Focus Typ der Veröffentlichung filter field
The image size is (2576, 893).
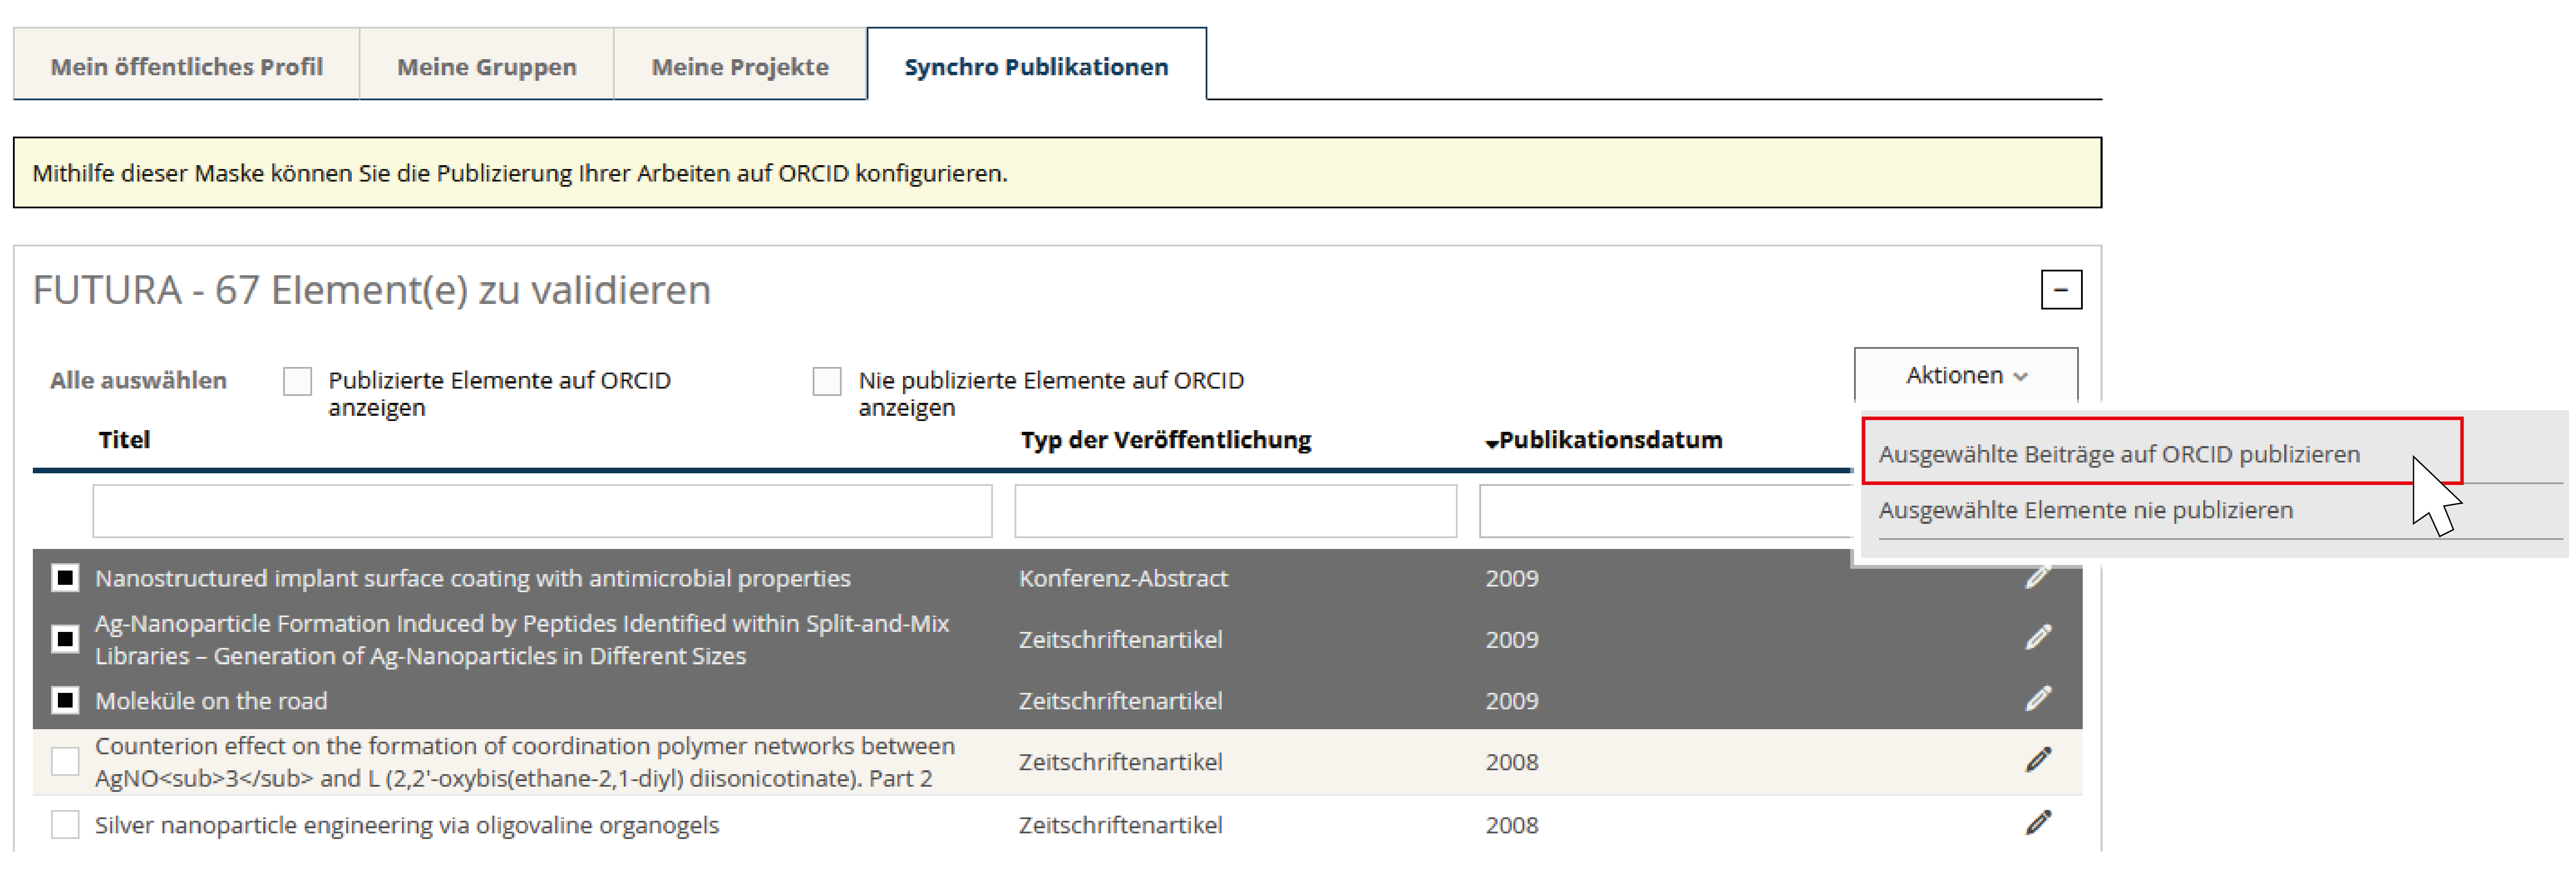coord(1235,511)
